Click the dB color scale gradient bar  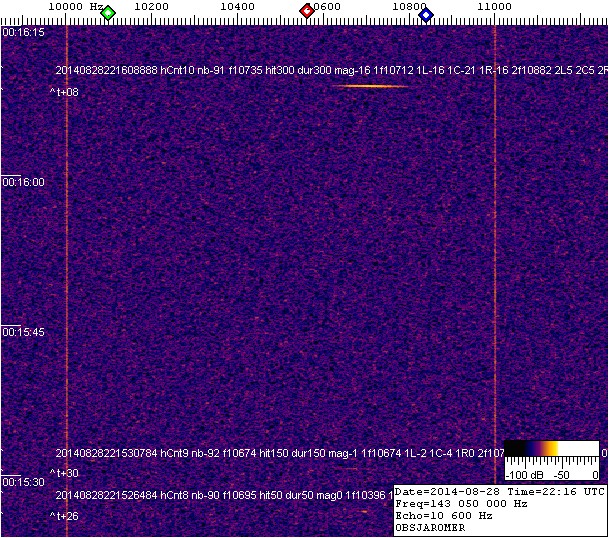tap(551, 449)
